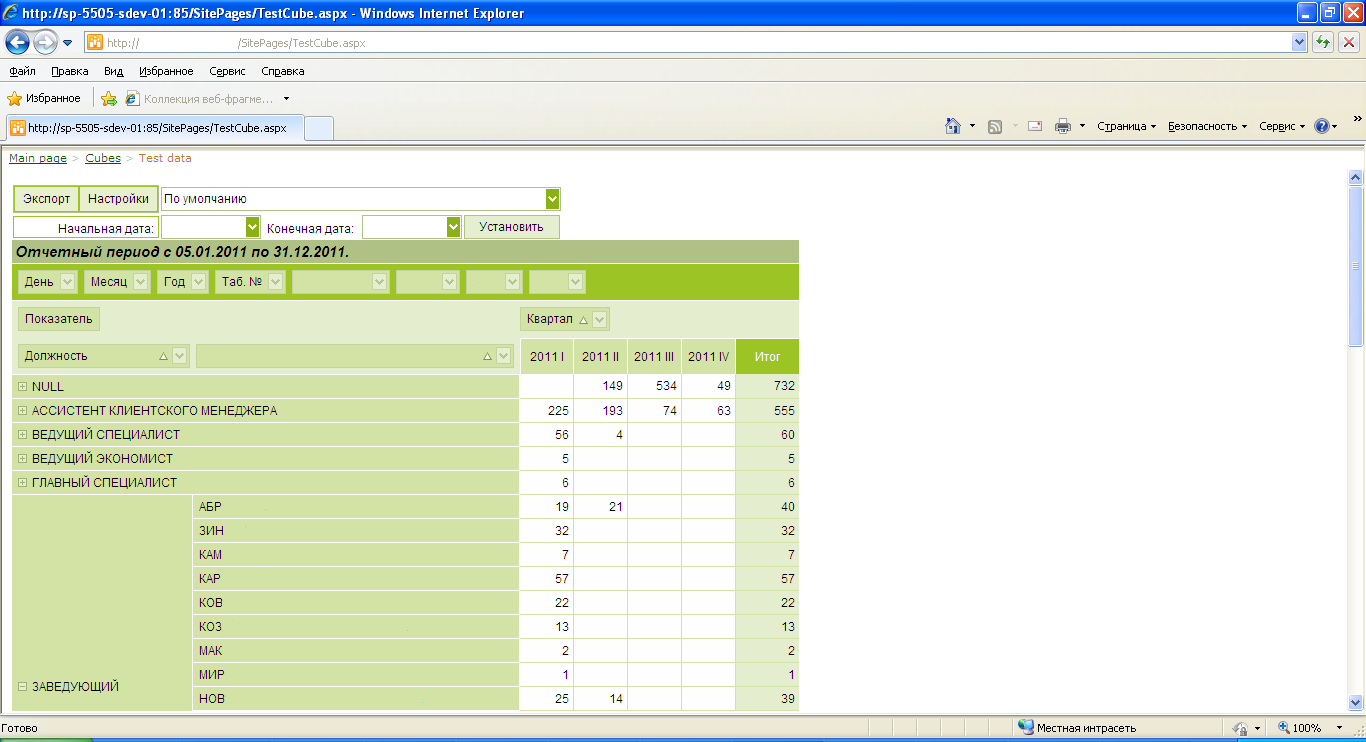Open the Правка menu
1366x742 pixels.
[70, 71]
